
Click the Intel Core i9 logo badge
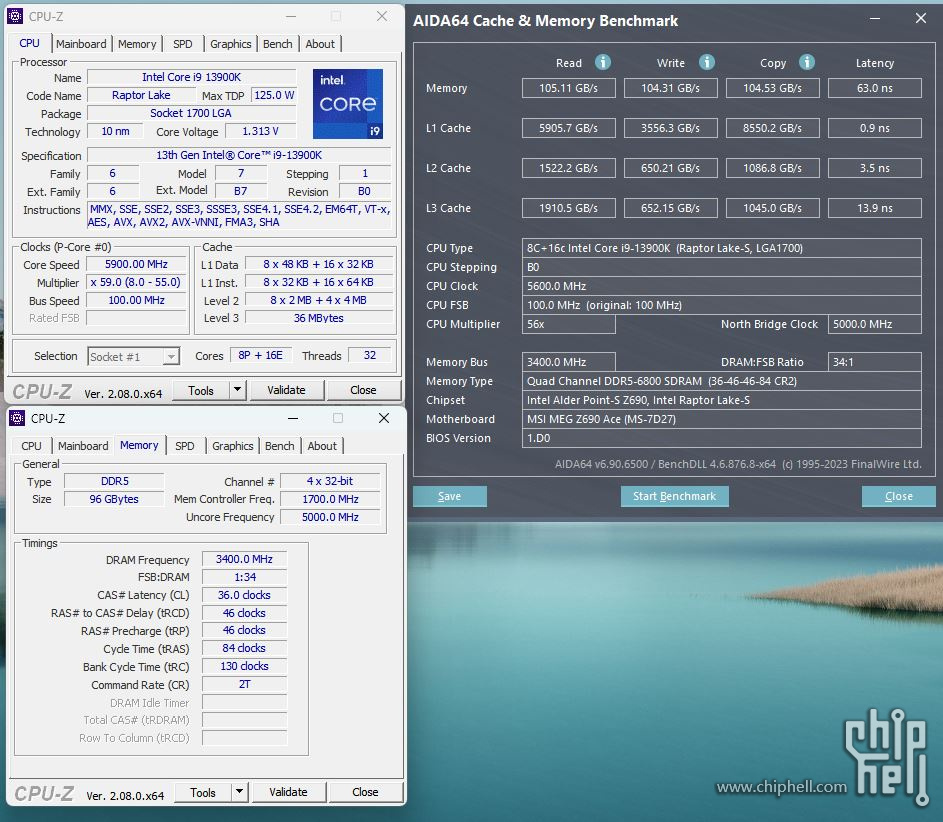[x=348, y=103]
